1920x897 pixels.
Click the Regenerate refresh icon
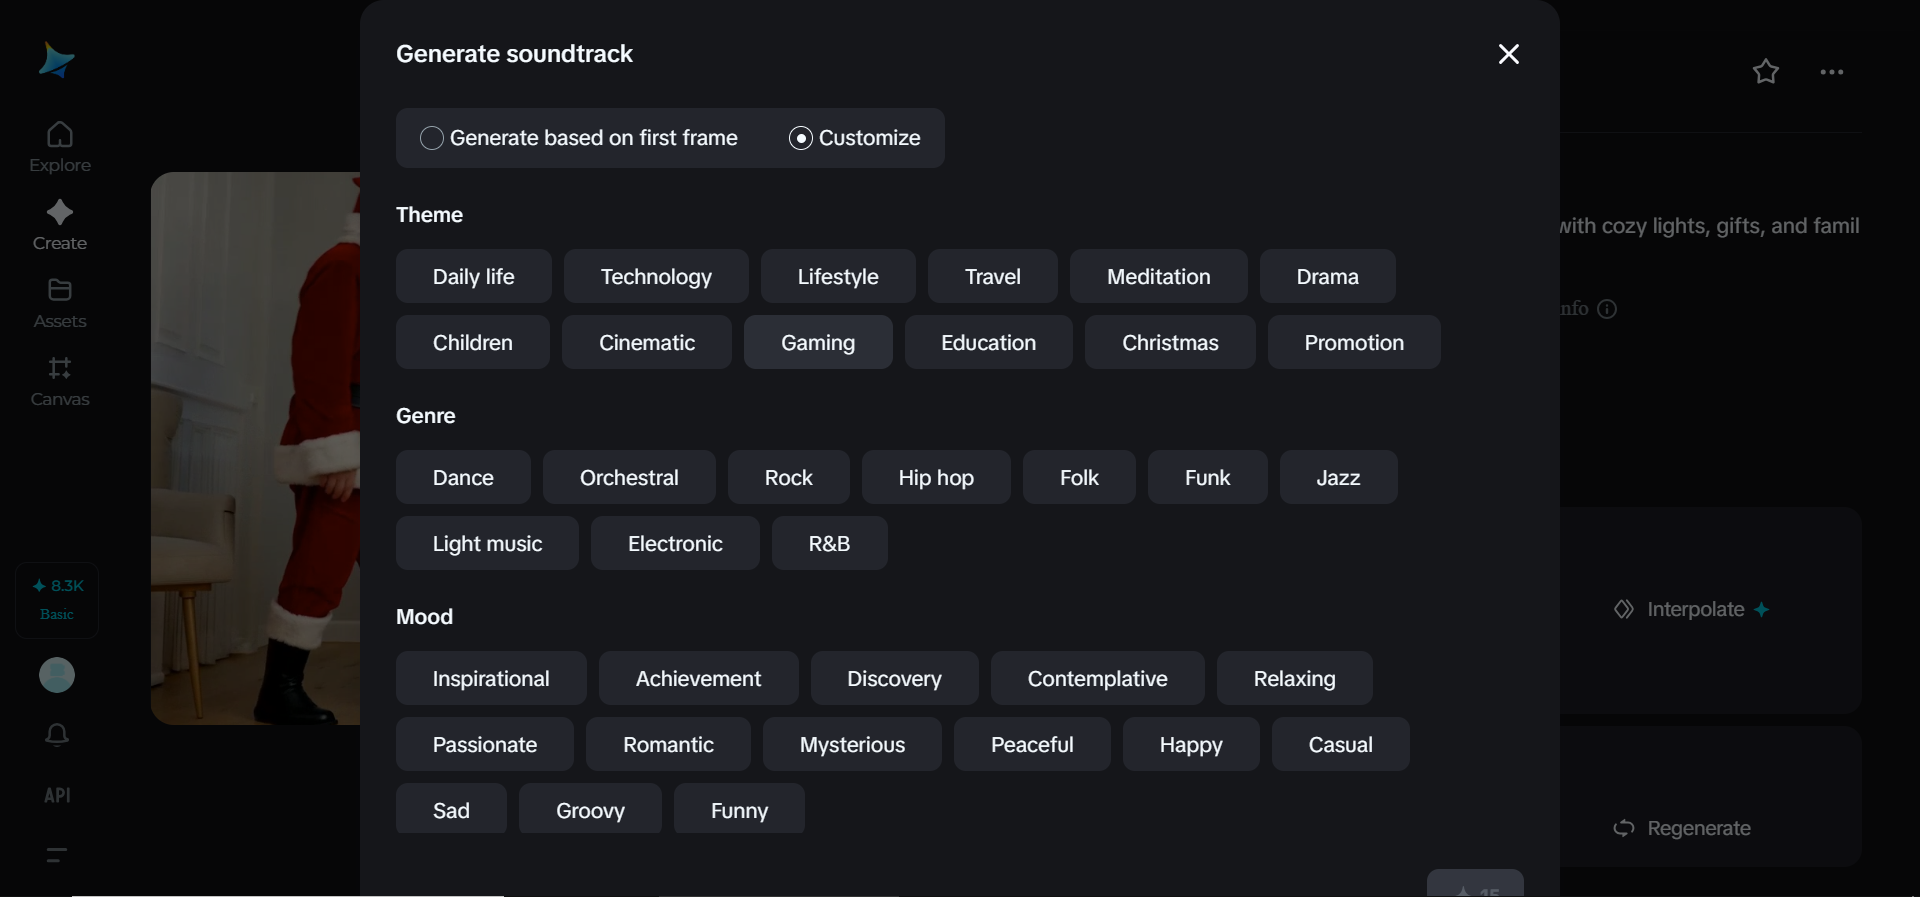pyautogui.click(x=1624, y=828)
